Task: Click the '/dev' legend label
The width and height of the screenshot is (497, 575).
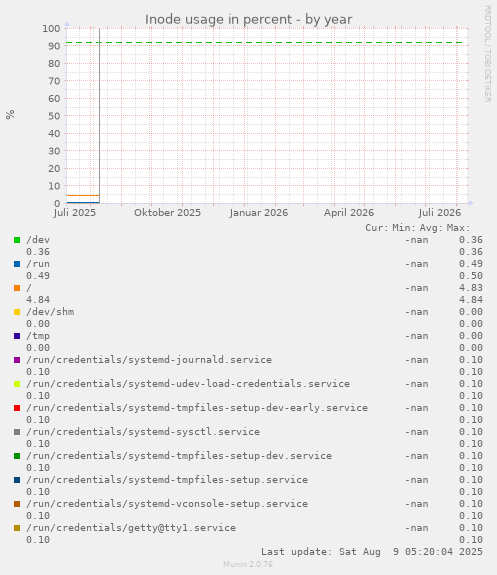Action: [x=38, y=240]
